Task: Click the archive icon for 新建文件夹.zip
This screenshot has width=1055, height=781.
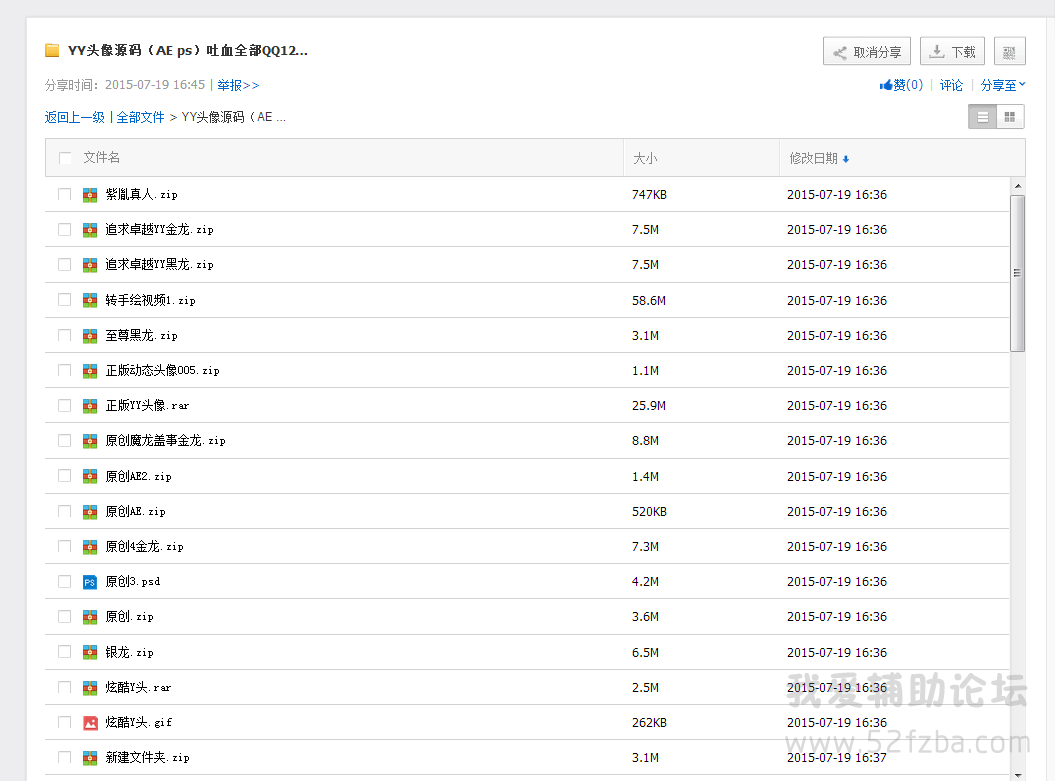Action: click(89, 758)
